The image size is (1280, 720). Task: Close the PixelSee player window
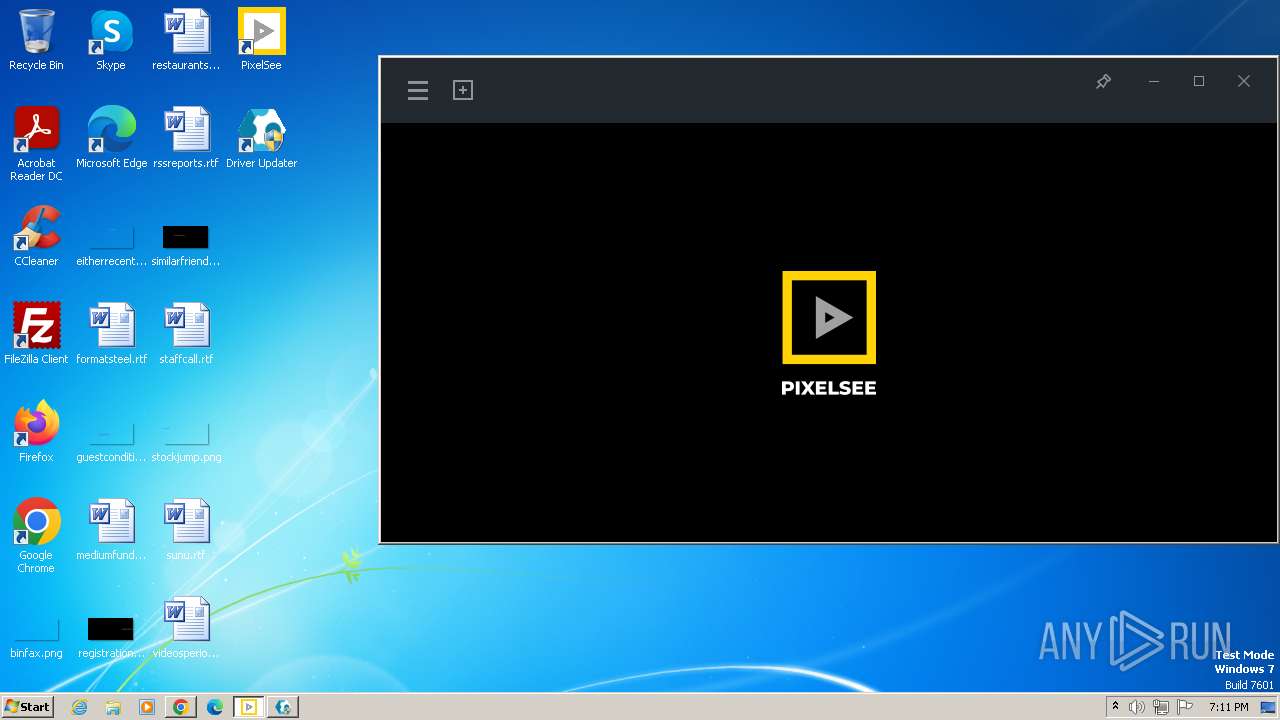pos(1244,81)
